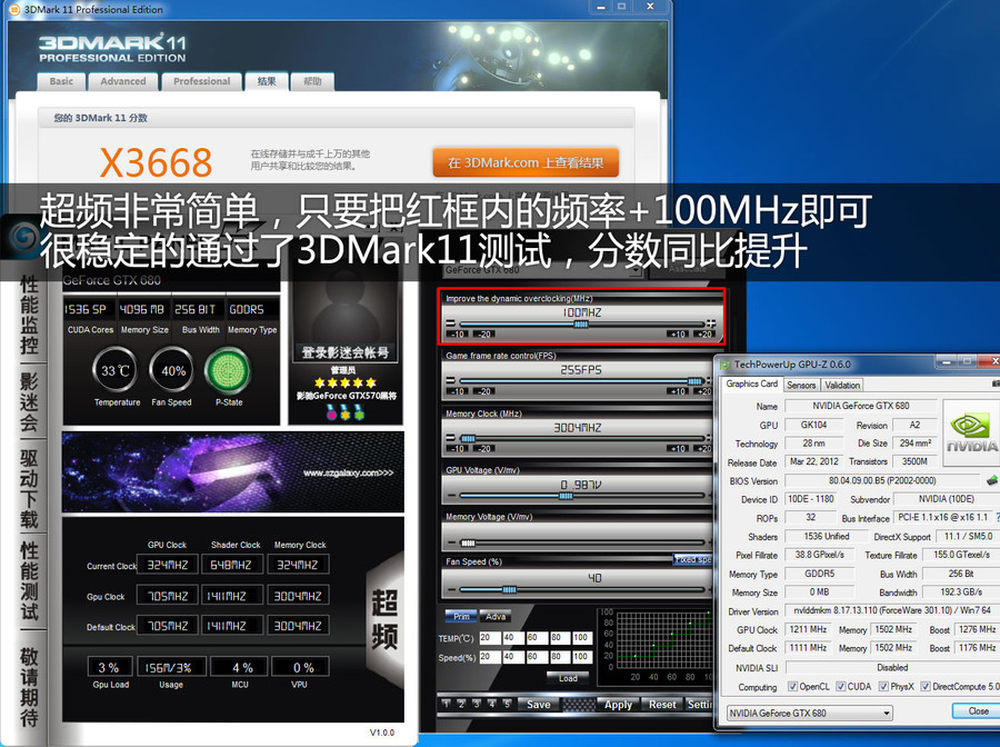Switch to the 结果 tab

[267, 82]
